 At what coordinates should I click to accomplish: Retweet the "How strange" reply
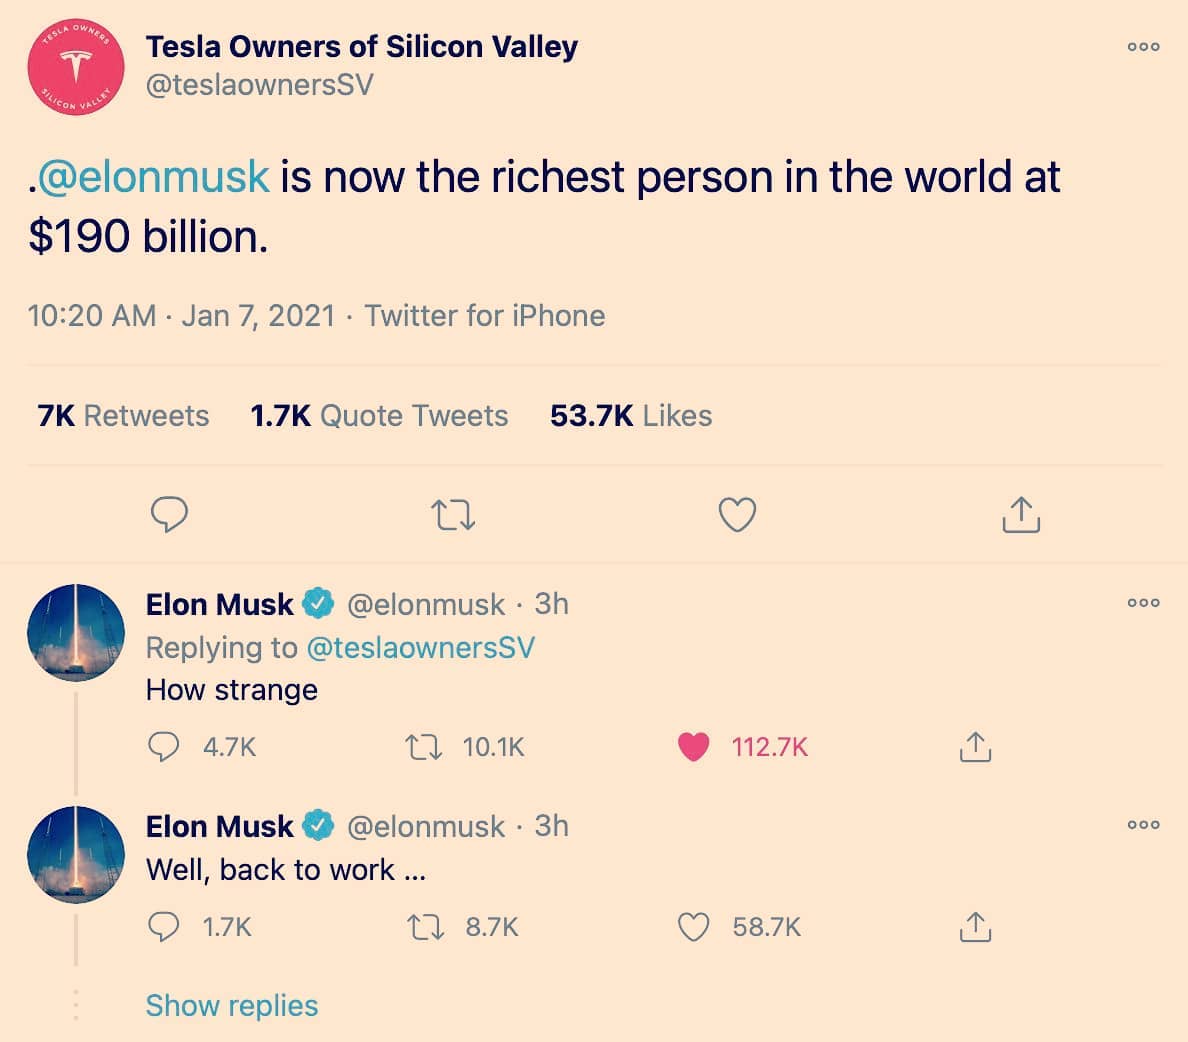click(x=424, y=747)
